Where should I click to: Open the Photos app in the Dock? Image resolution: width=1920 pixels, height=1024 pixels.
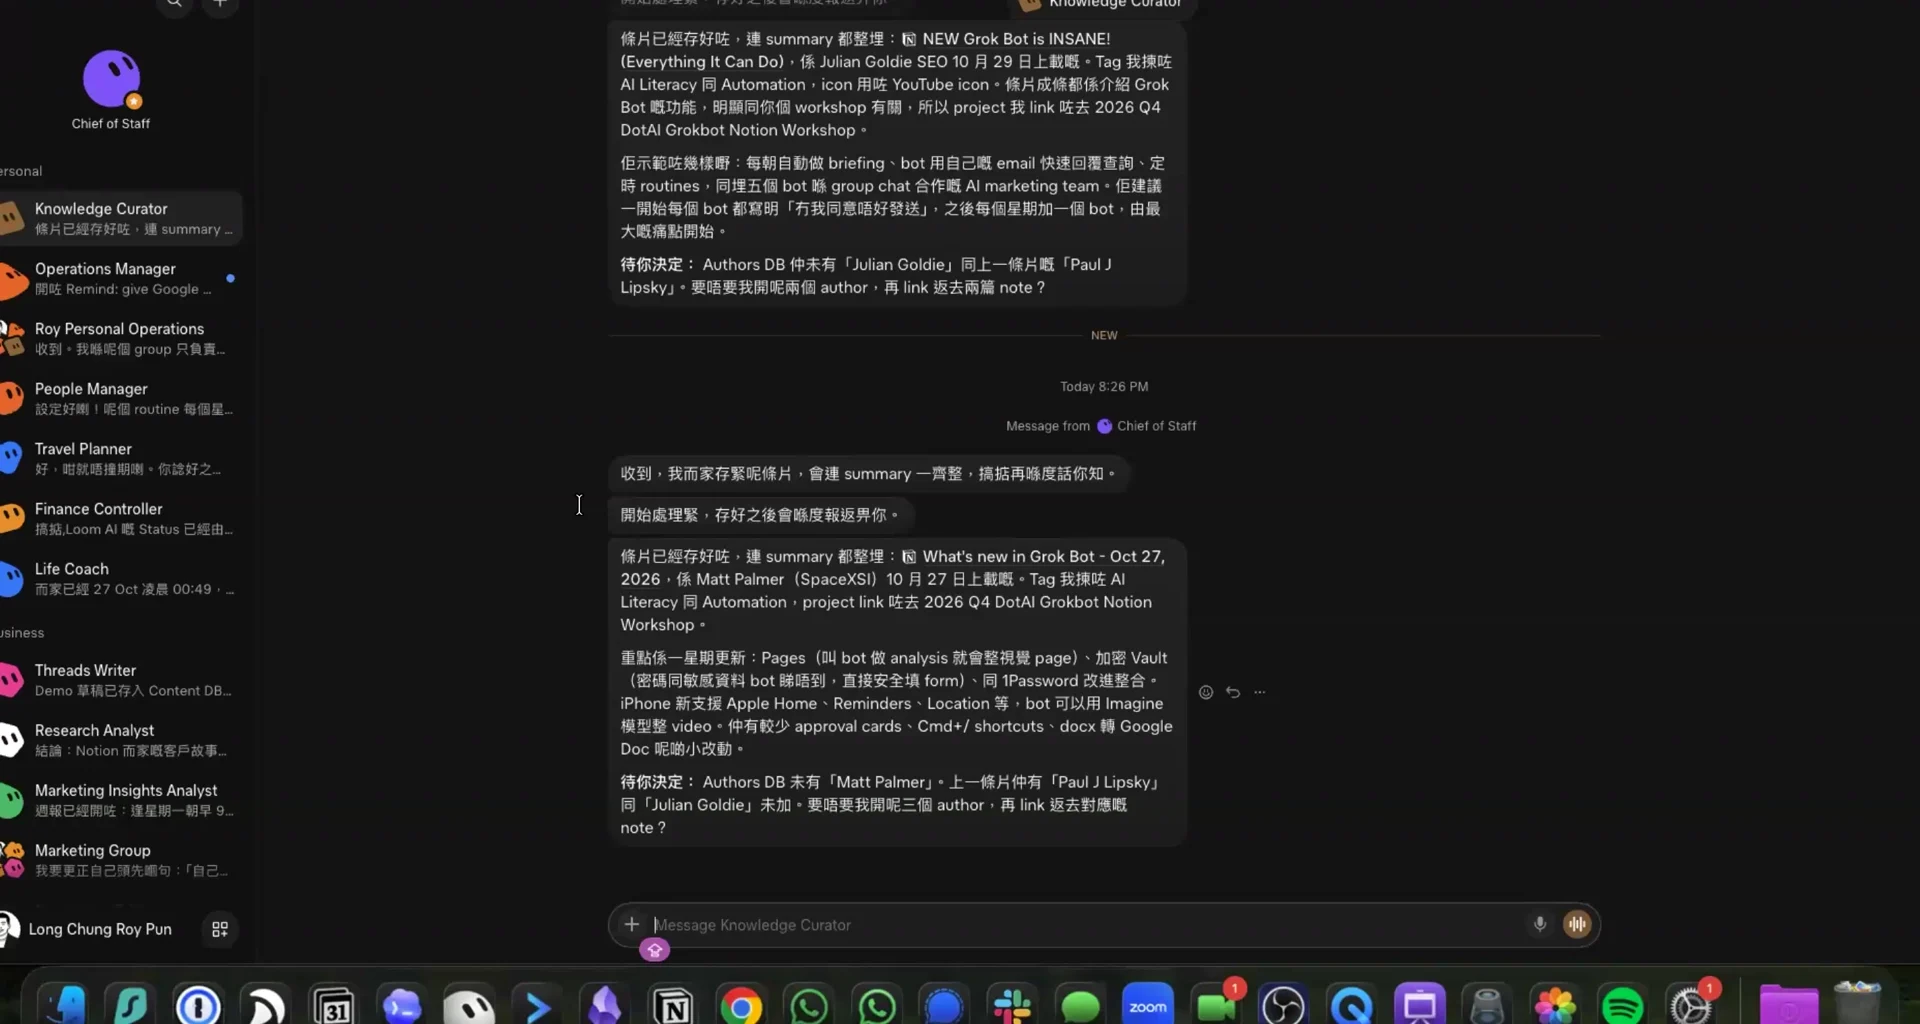[1555, 1005]
